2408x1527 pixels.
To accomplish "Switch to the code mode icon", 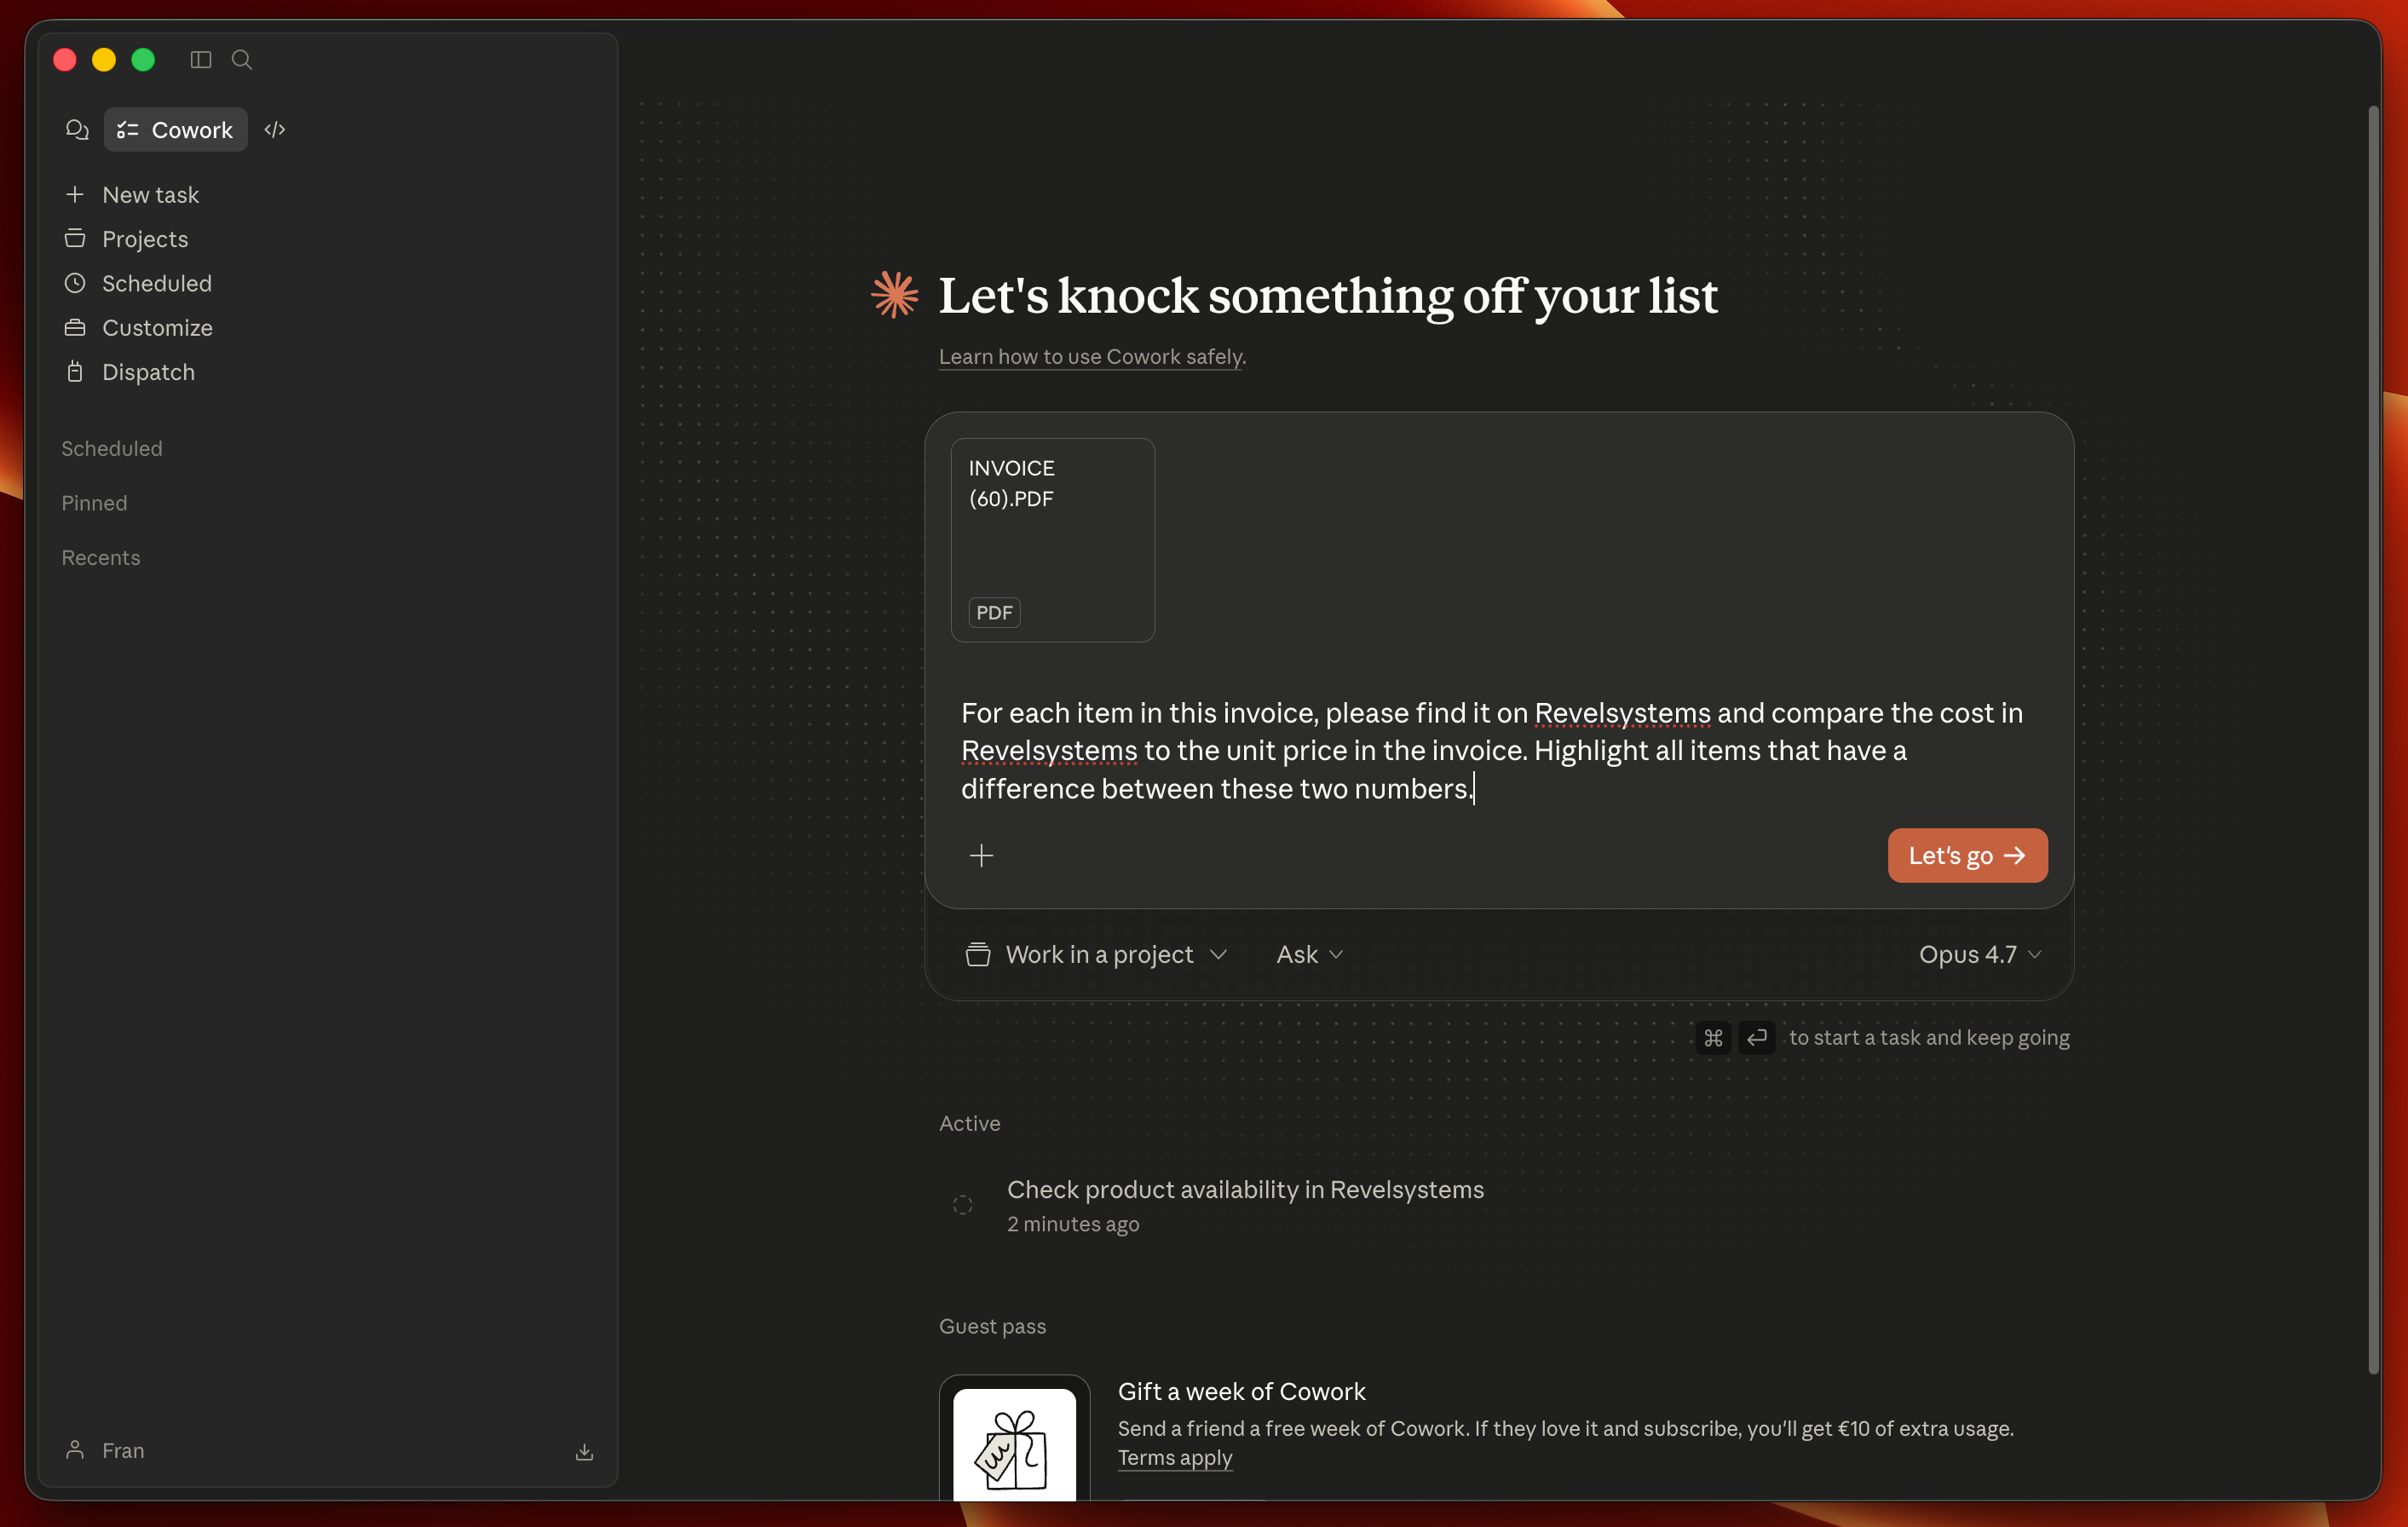I will pos(275,130).
